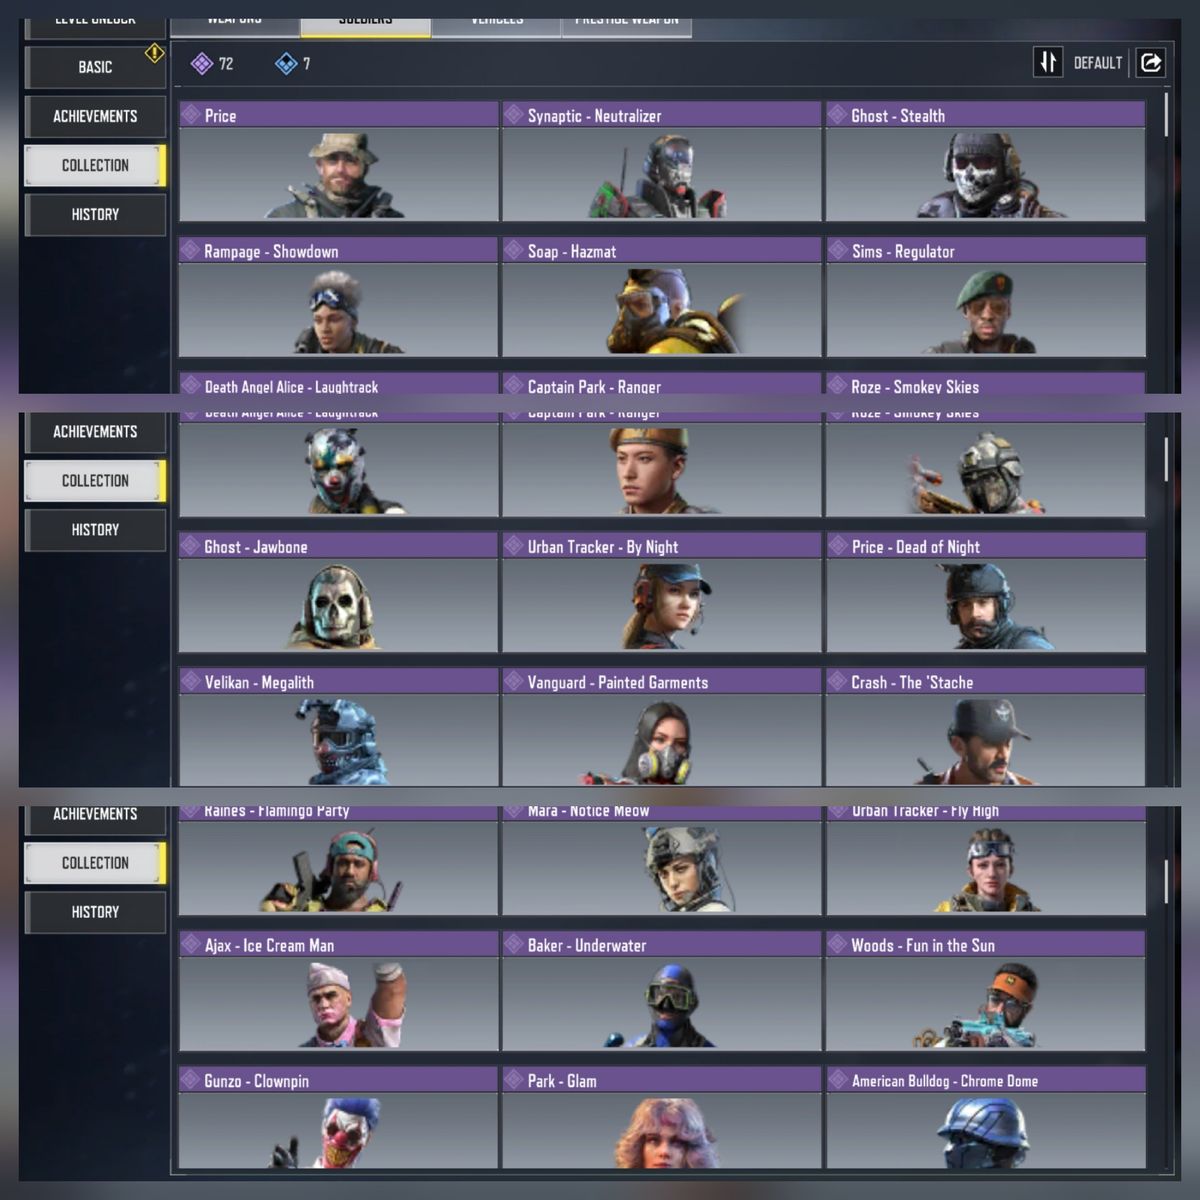The image size is (1200, 1200).
Task: Click rarity diamond icon beside Ghost - Jawbone
Action: (x=191, y=546)
